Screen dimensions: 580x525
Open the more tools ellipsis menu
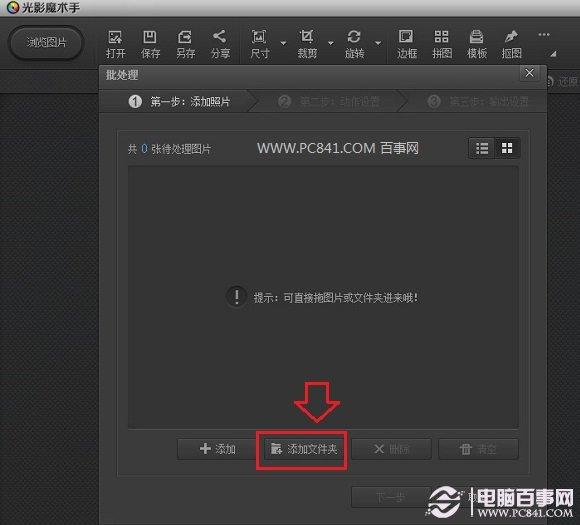tap(544, 35)
